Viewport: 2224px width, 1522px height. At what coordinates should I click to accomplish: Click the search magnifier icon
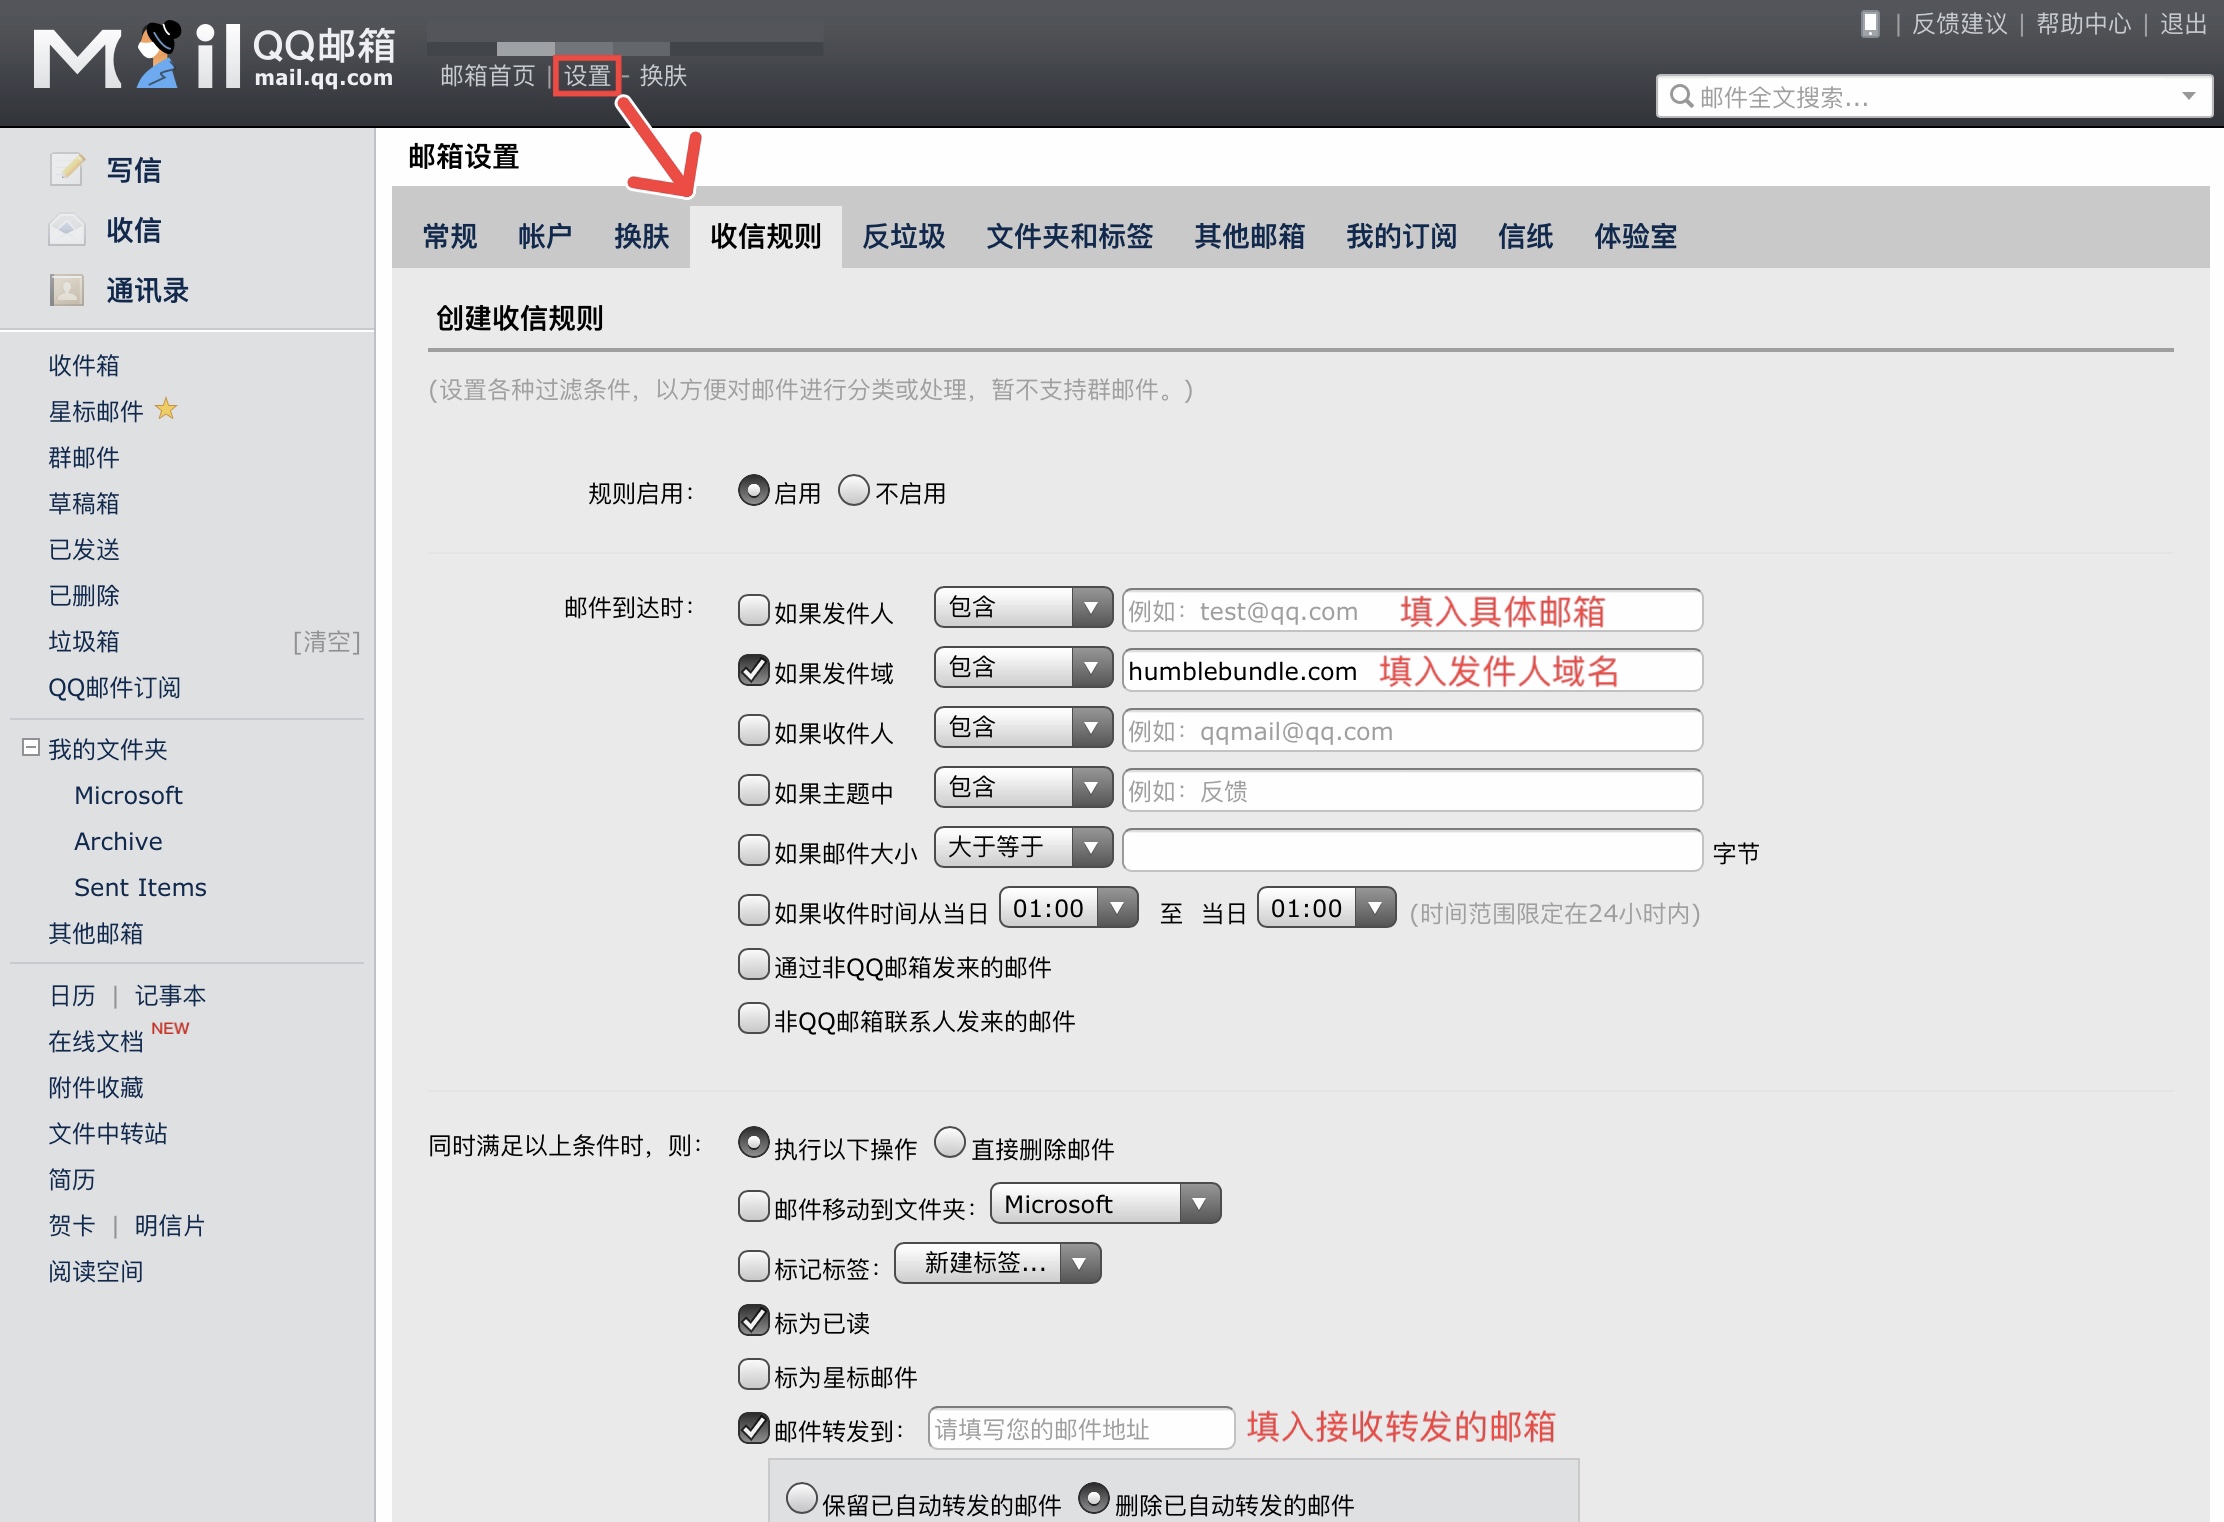[1683, 96]
